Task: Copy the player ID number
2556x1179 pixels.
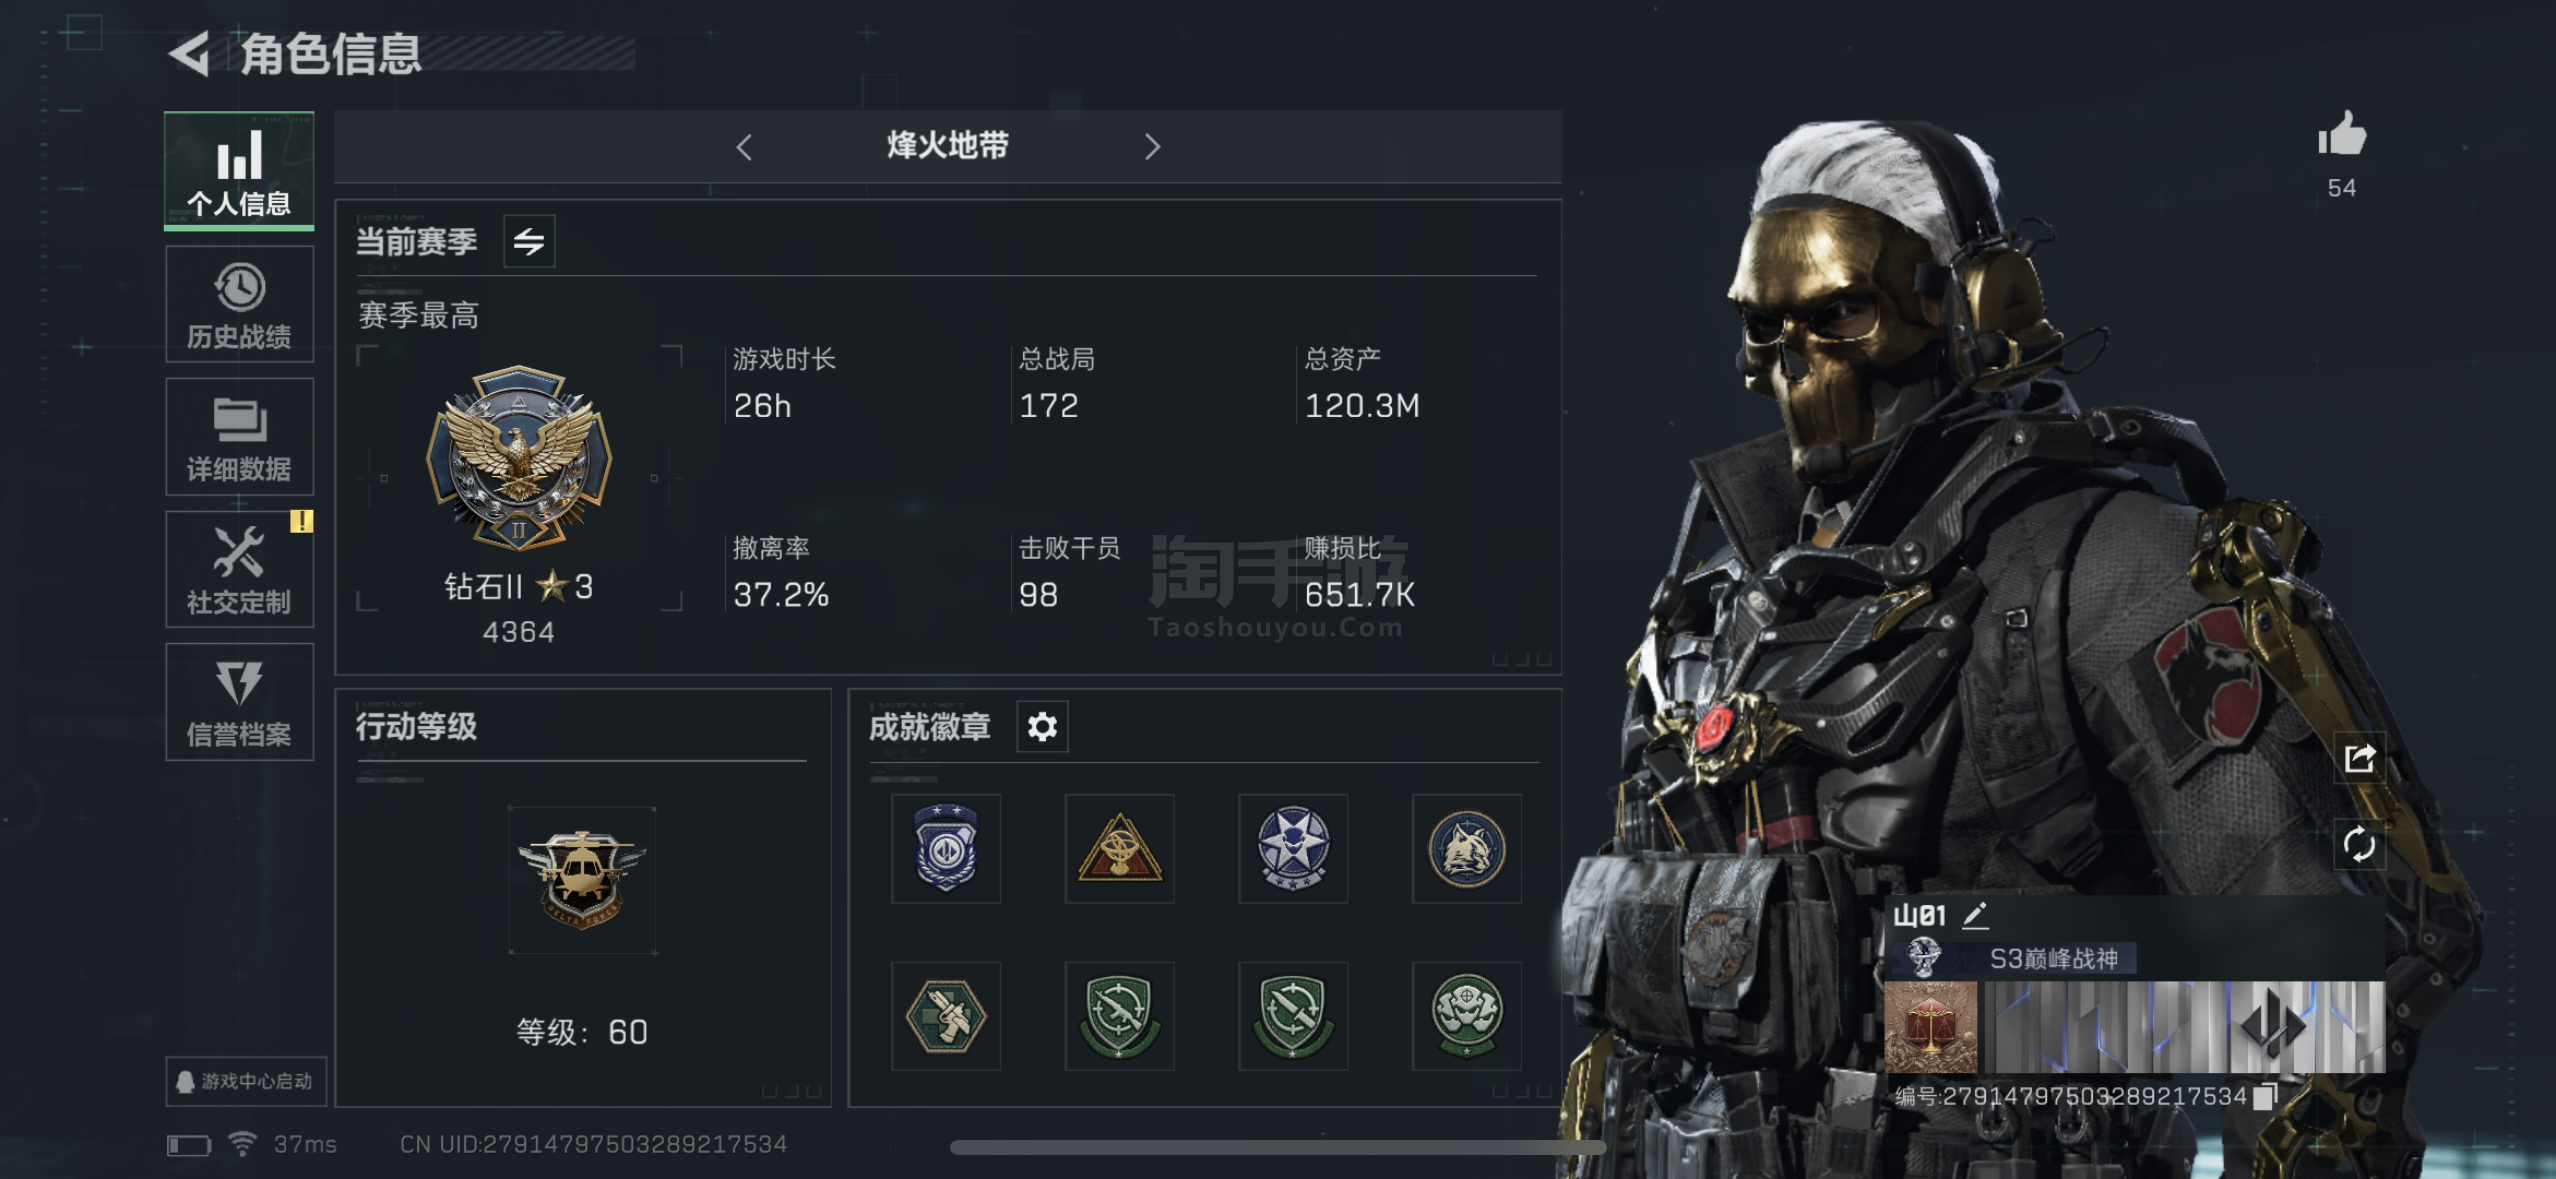Action: [2266, 1097]
